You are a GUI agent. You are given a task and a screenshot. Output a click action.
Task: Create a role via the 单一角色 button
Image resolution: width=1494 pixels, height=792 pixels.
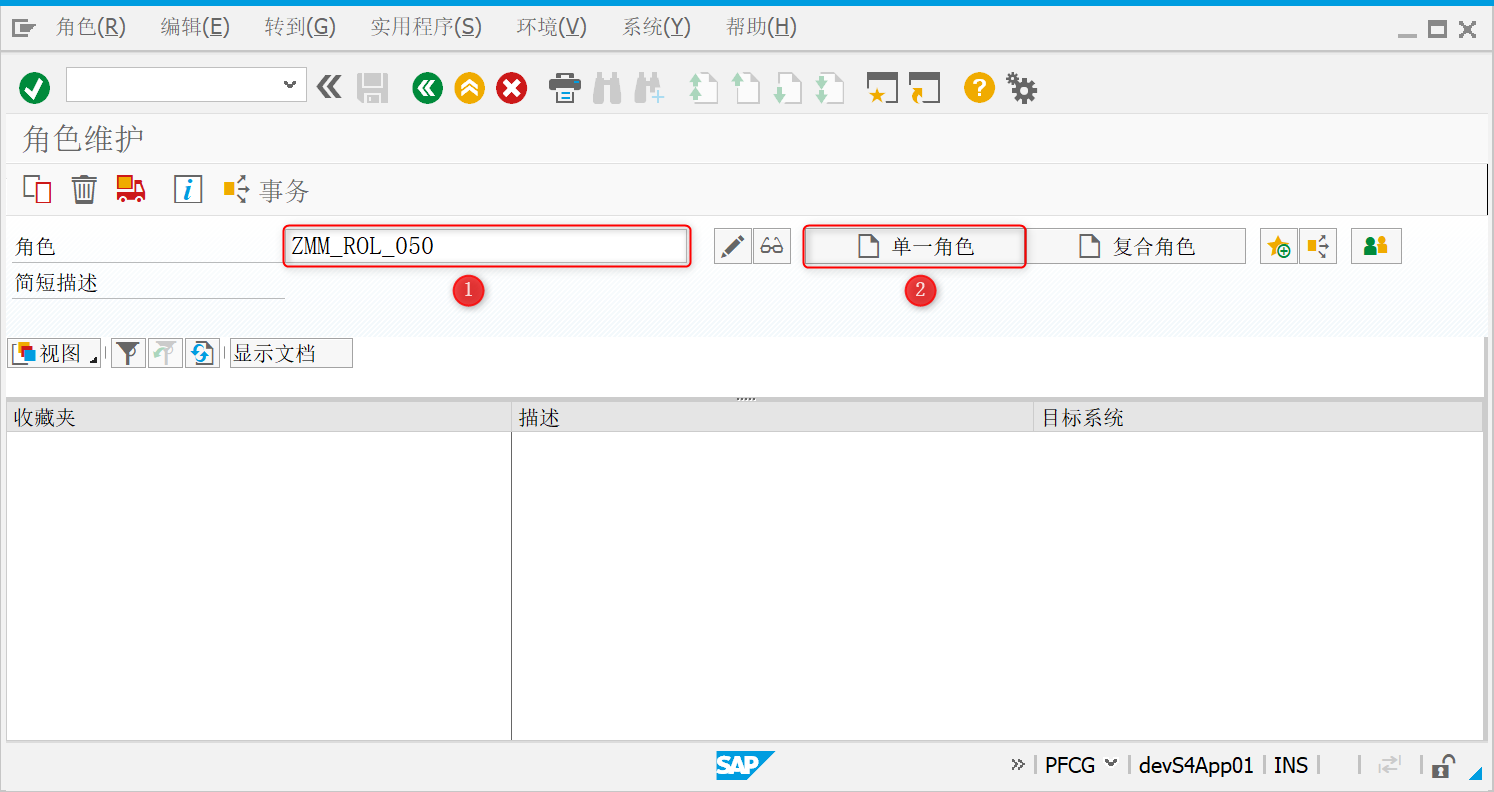914,245
